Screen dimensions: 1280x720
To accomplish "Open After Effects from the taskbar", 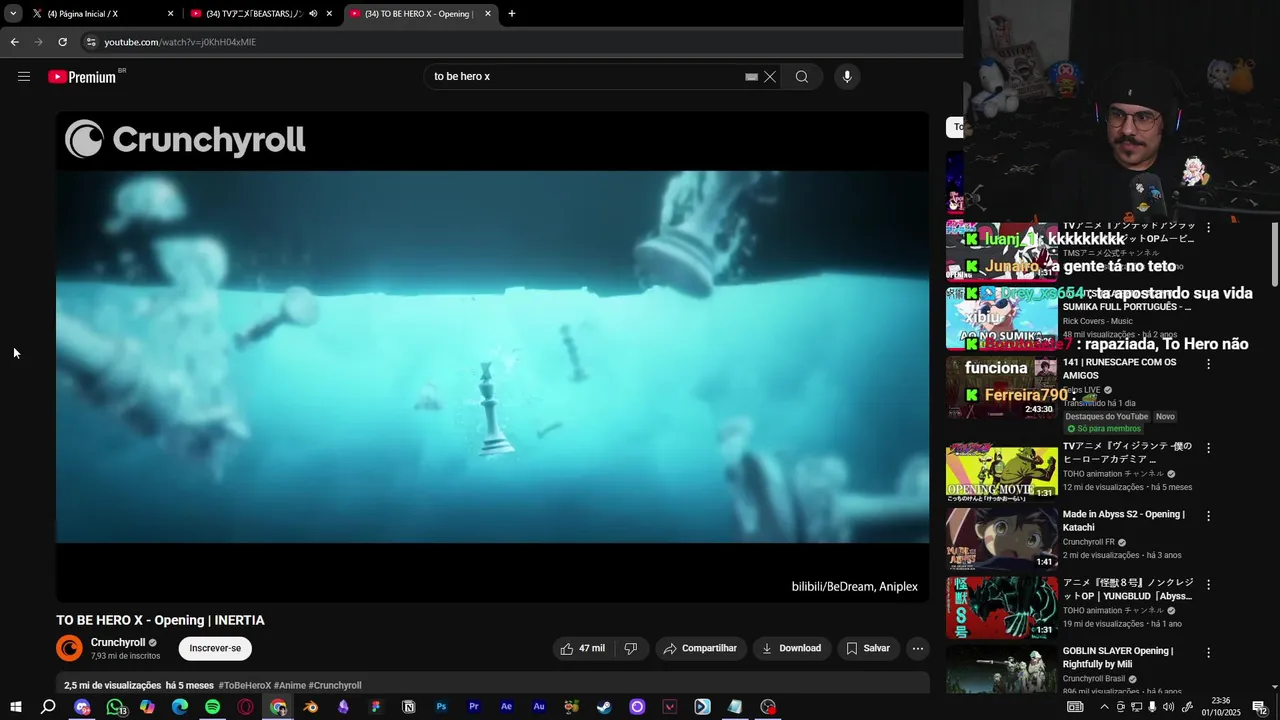I will pos(506,707).
